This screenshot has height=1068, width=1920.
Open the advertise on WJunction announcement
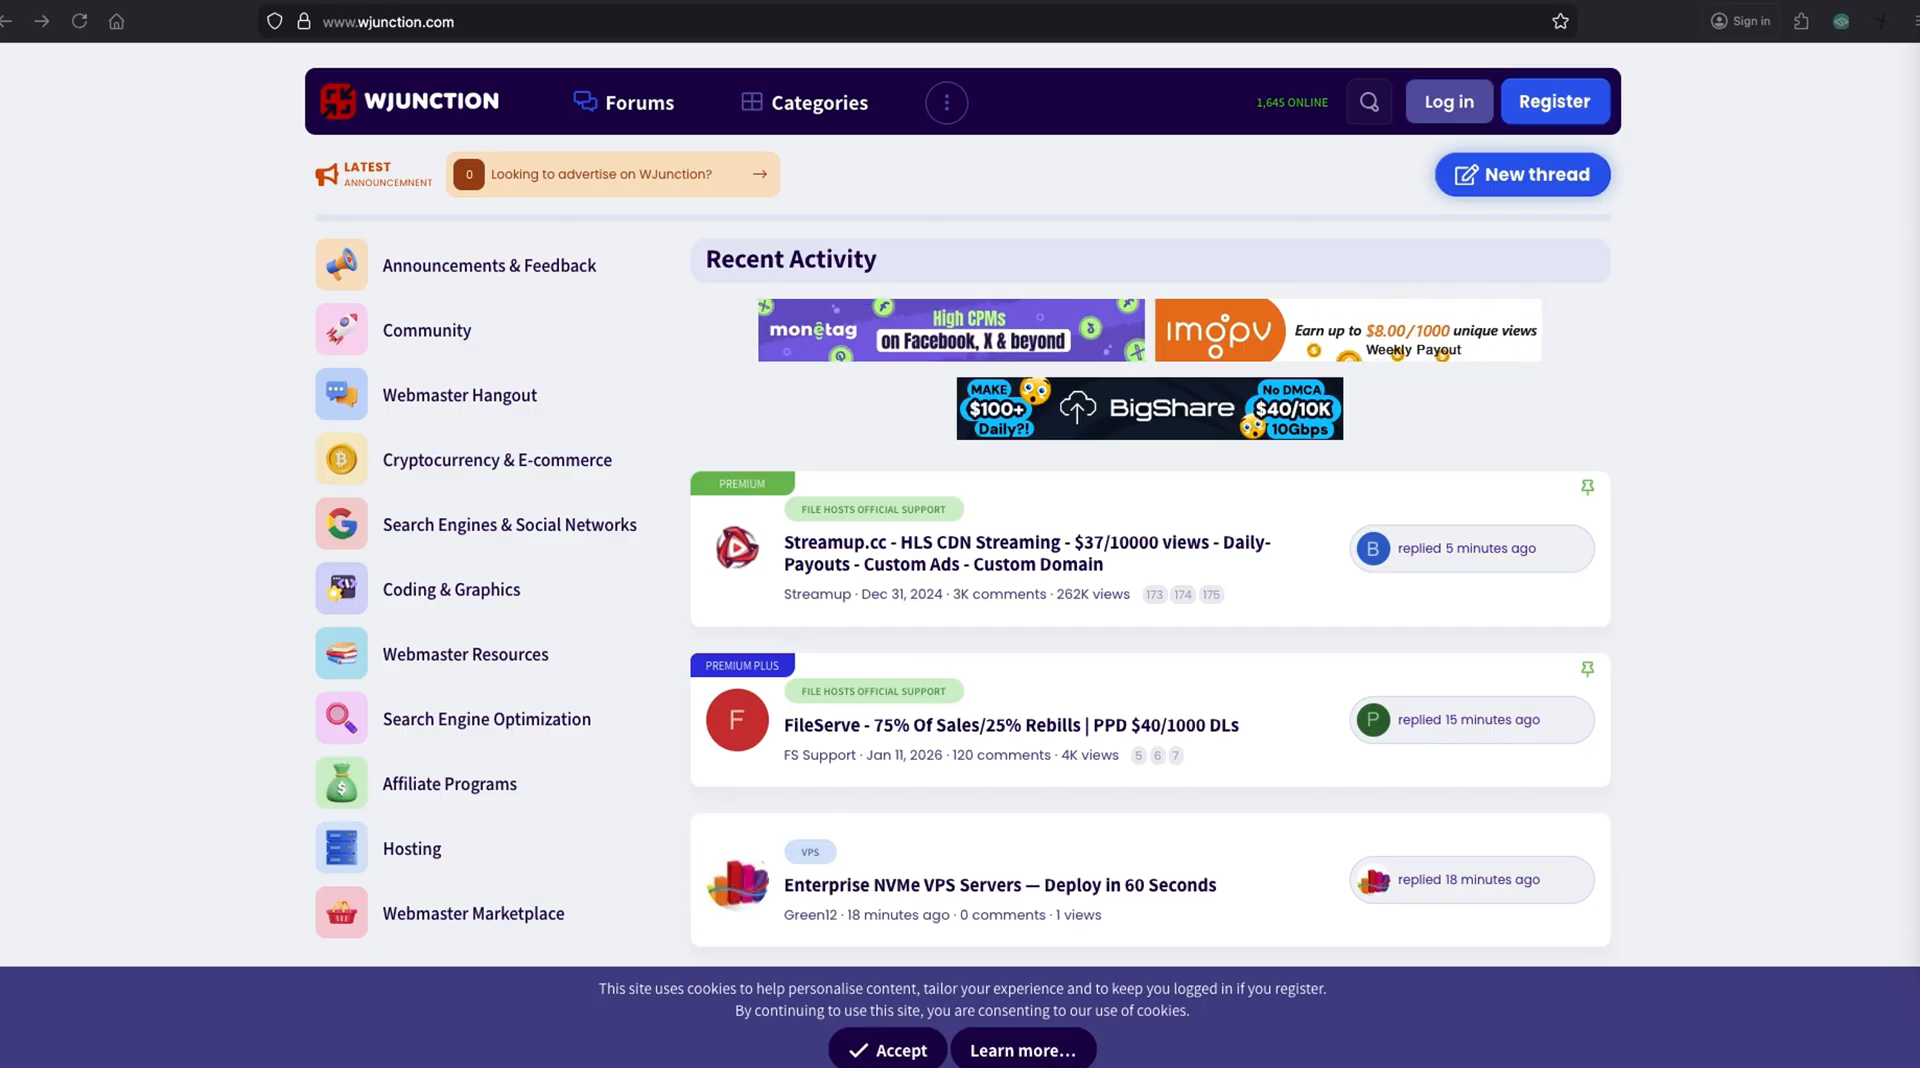(x=613, y=174)
